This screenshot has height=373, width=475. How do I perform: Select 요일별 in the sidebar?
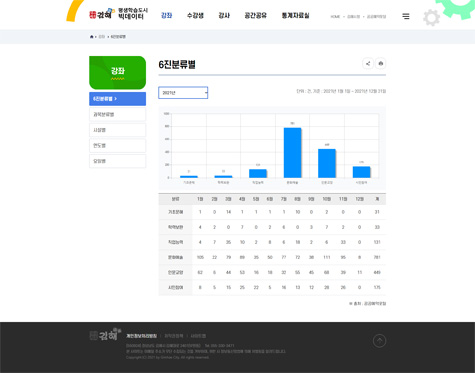117,161
